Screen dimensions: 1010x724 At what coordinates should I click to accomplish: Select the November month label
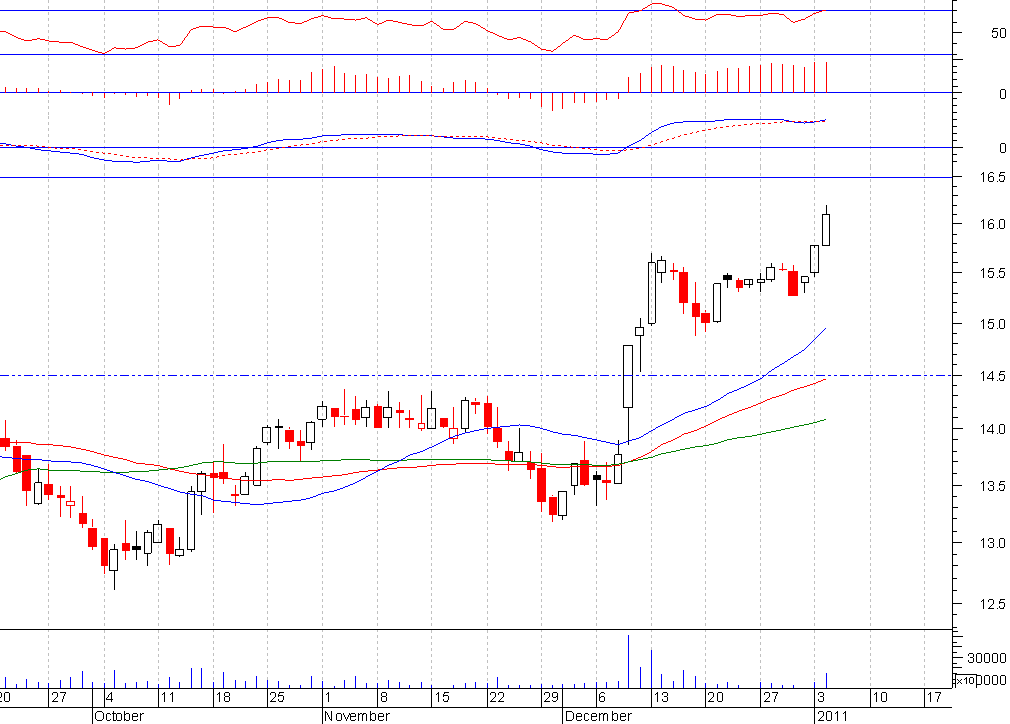point(357,716)
